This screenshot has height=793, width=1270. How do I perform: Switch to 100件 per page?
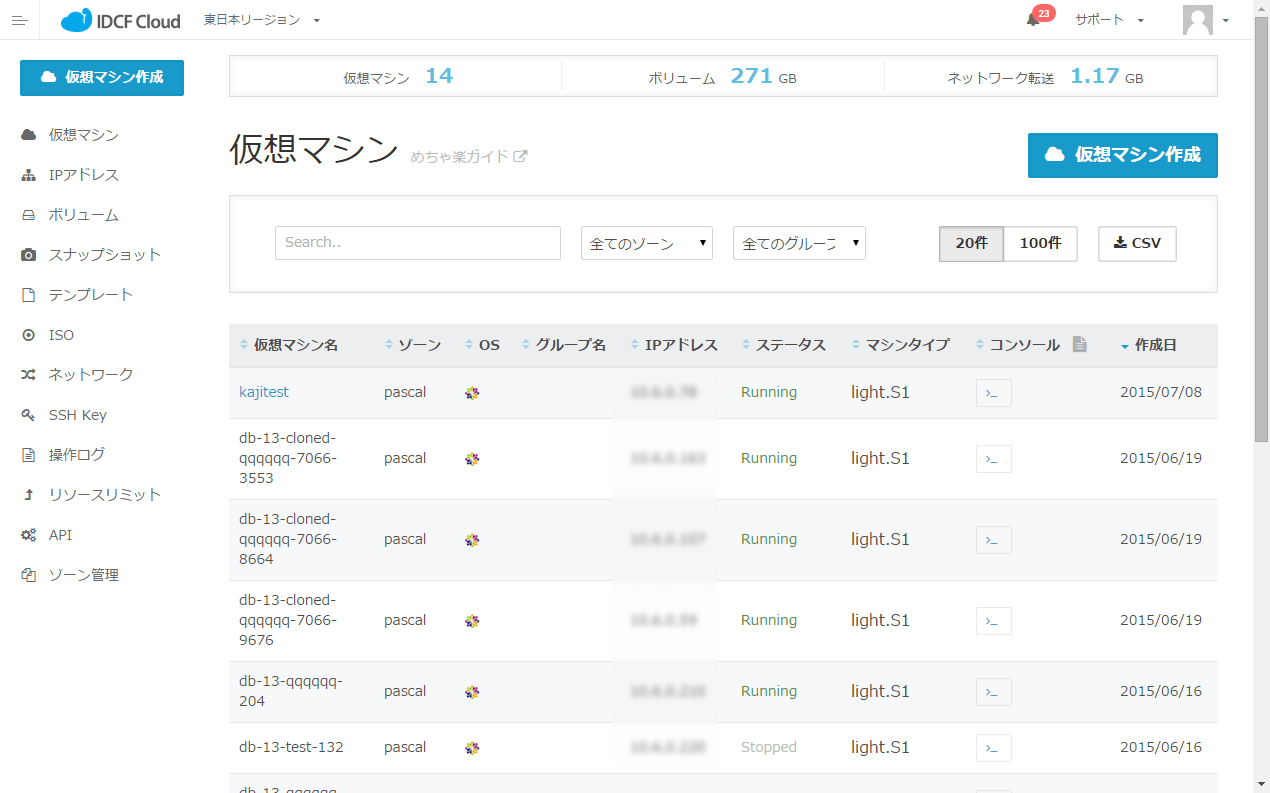coord(1040,243)
